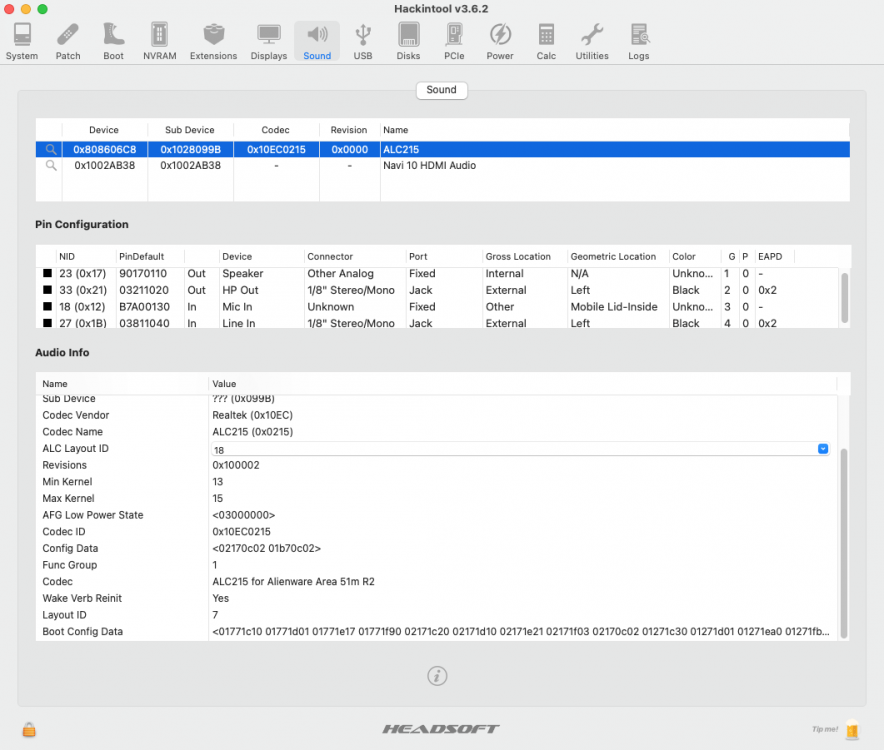Click the Tip me beer icon
The width and height of the screenshot is (884, 750).
[x=852, y=730]
